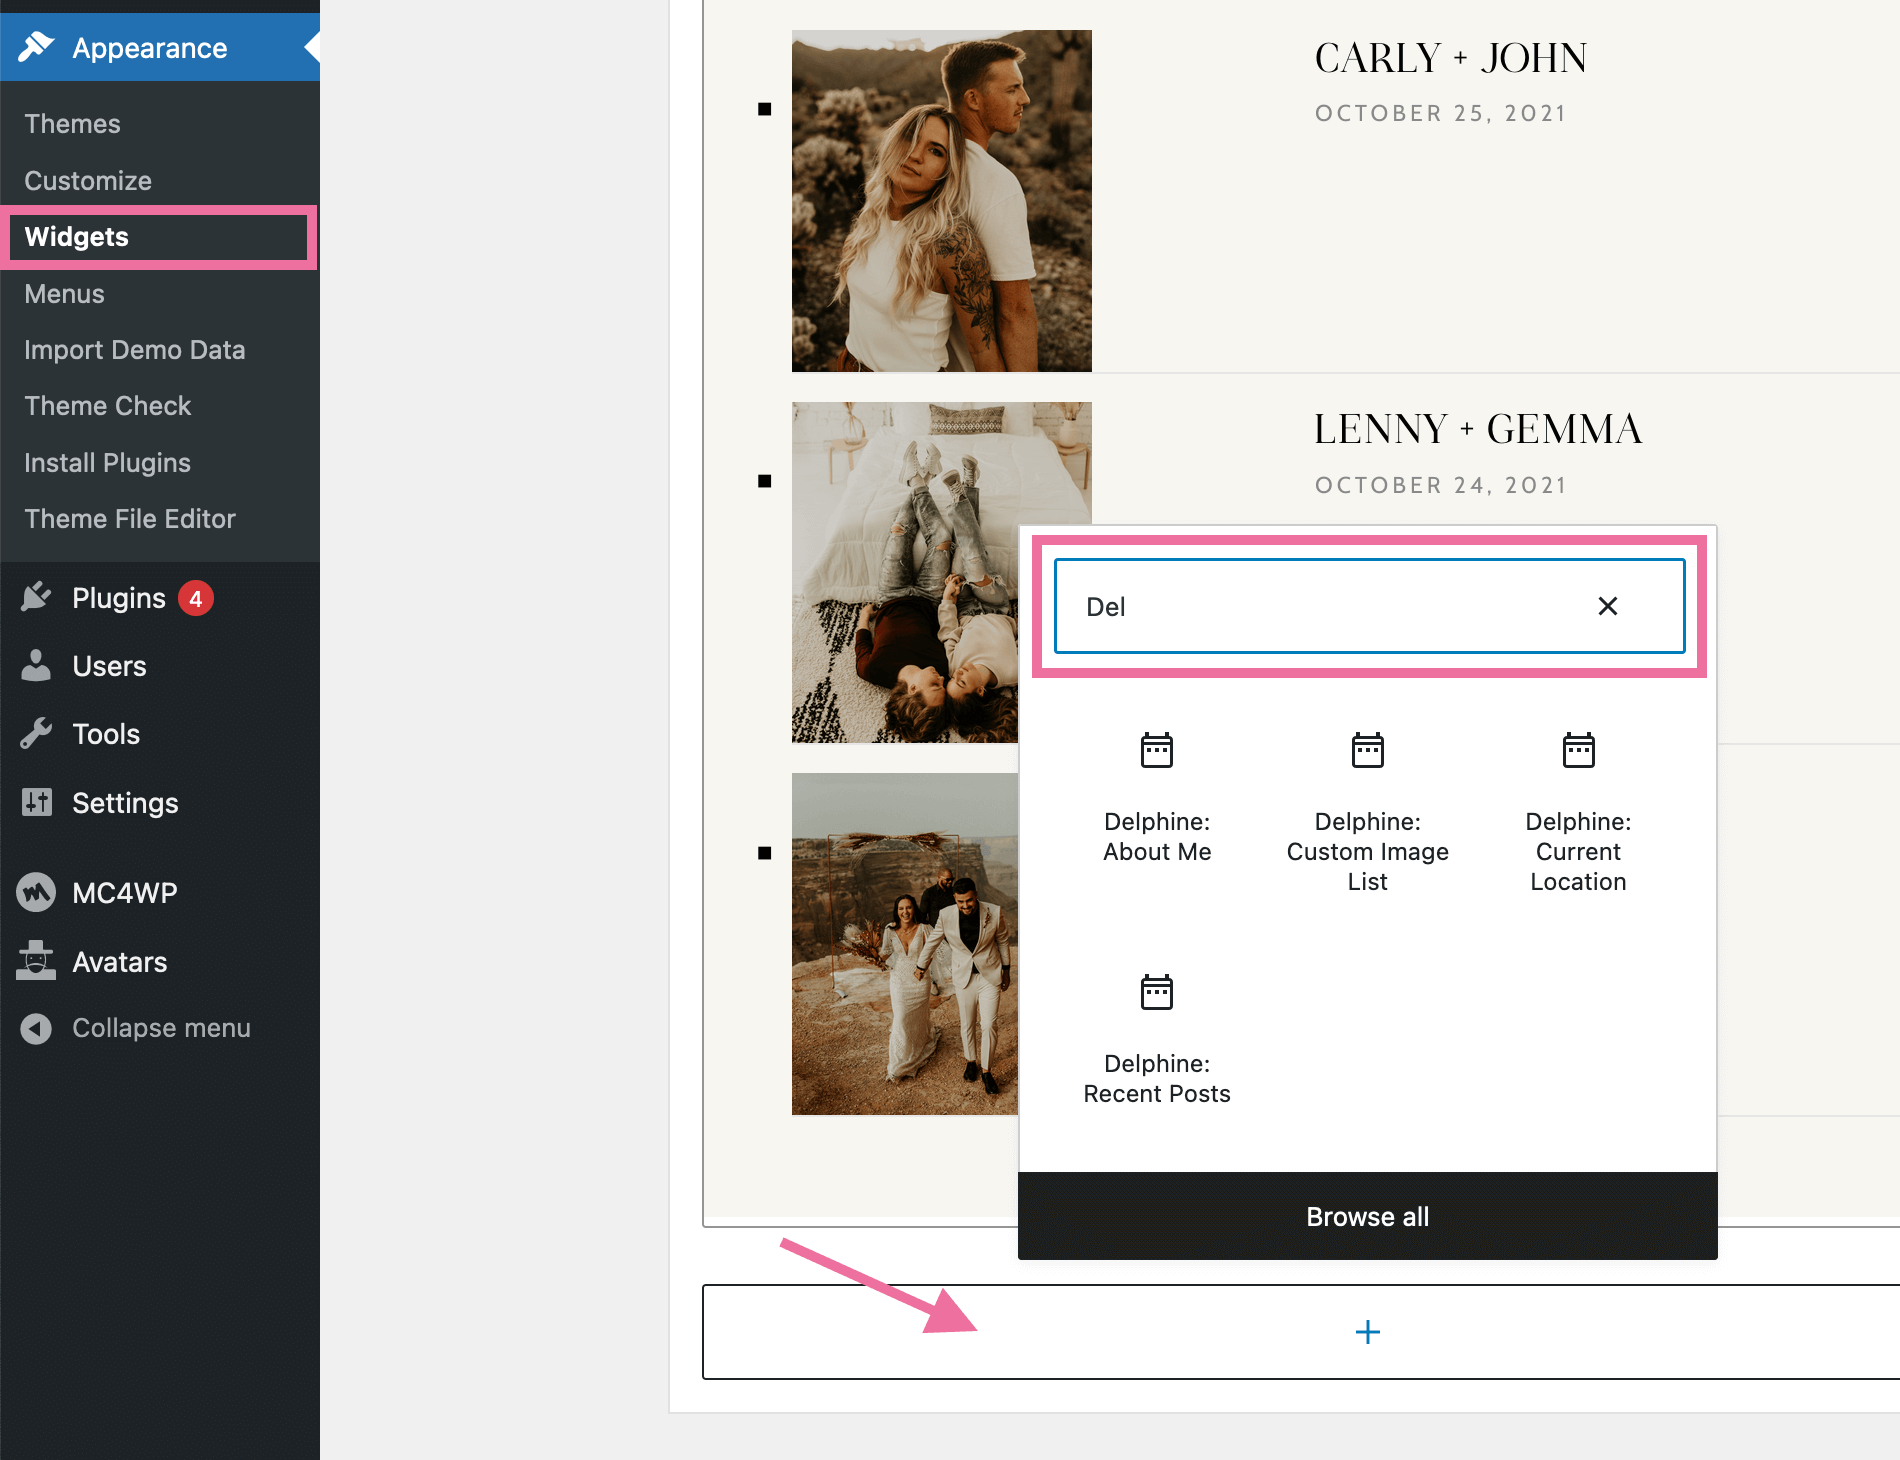
Task: Click the Carly + John post thumbnail
Action: (x=941, y=201)
